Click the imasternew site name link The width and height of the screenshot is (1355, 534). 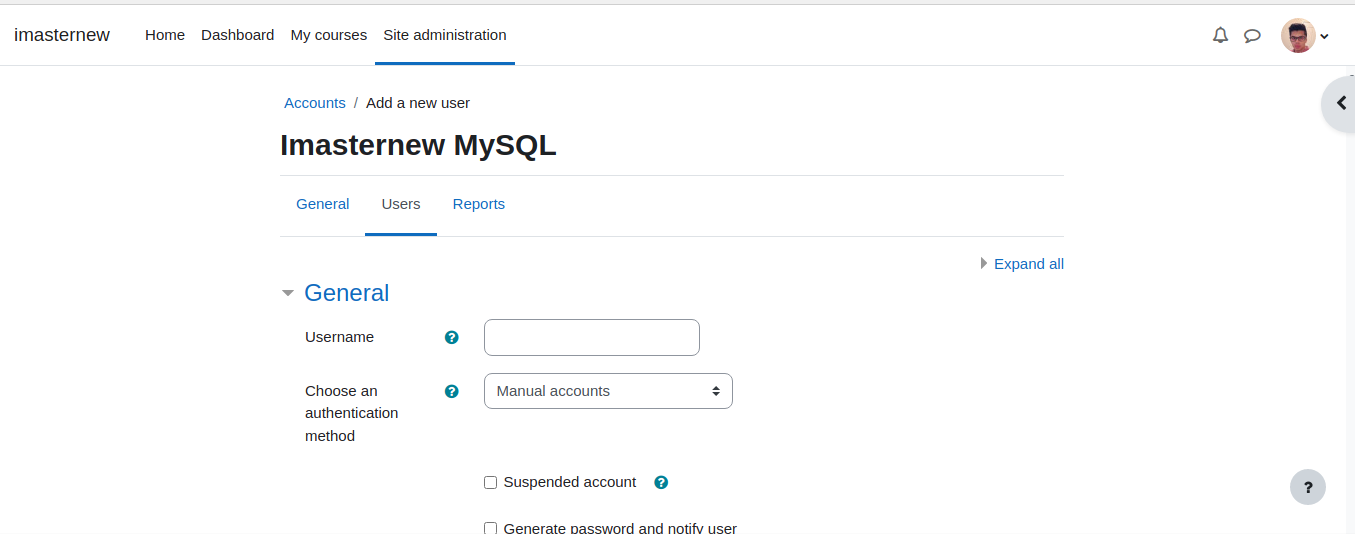click(62, 35)
